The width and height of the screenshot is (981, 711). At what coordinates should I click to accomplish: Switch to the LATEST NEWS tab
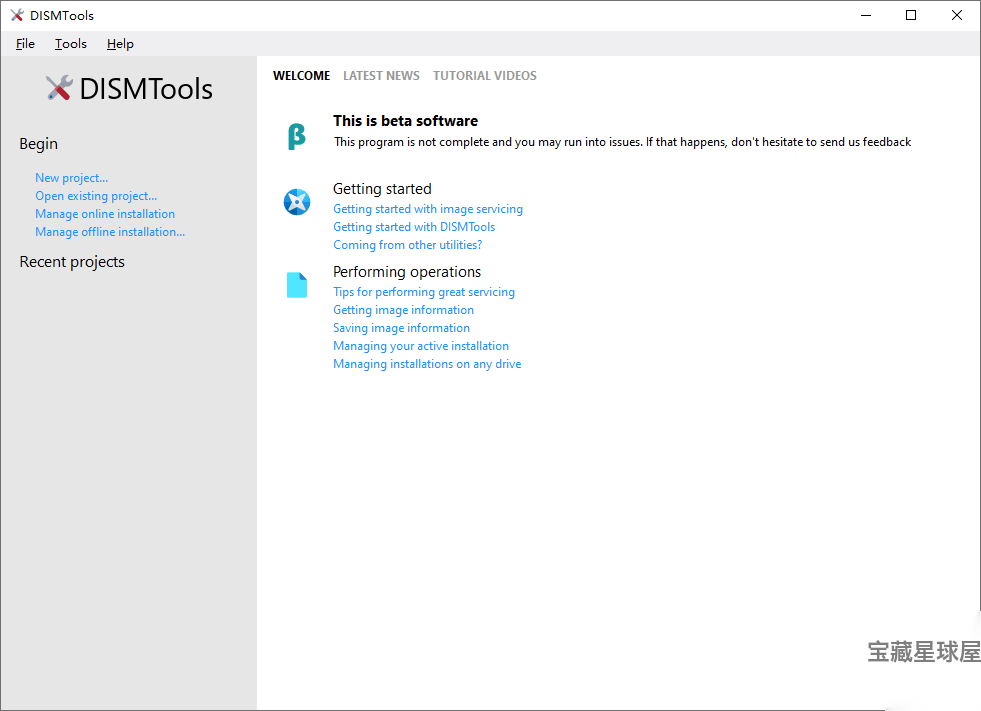pyautogui.click(x=381, y=76)
